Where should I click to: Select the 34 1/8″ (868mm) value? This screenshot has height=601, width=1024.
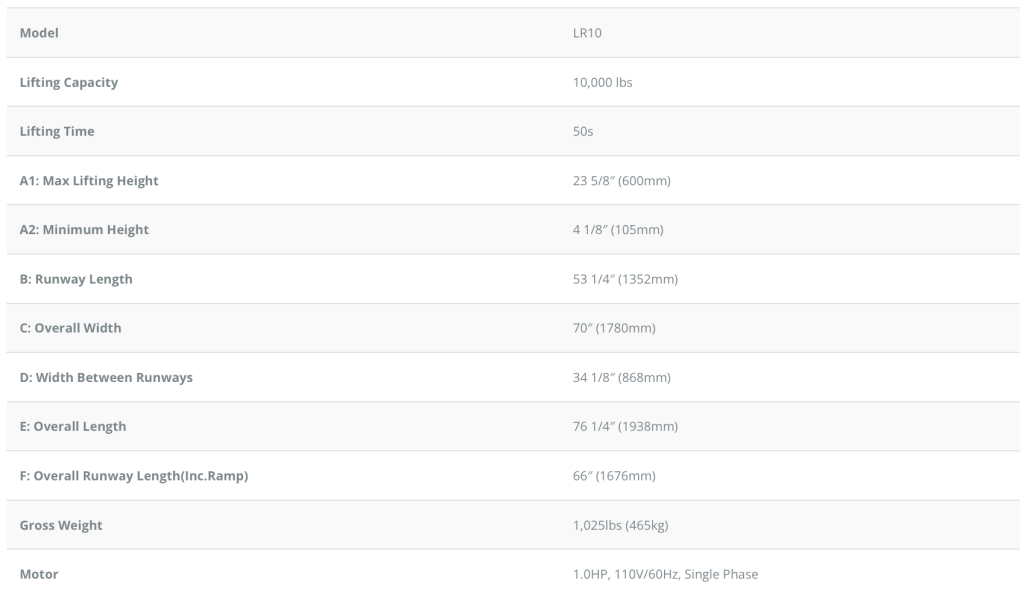tap(621, 377)
